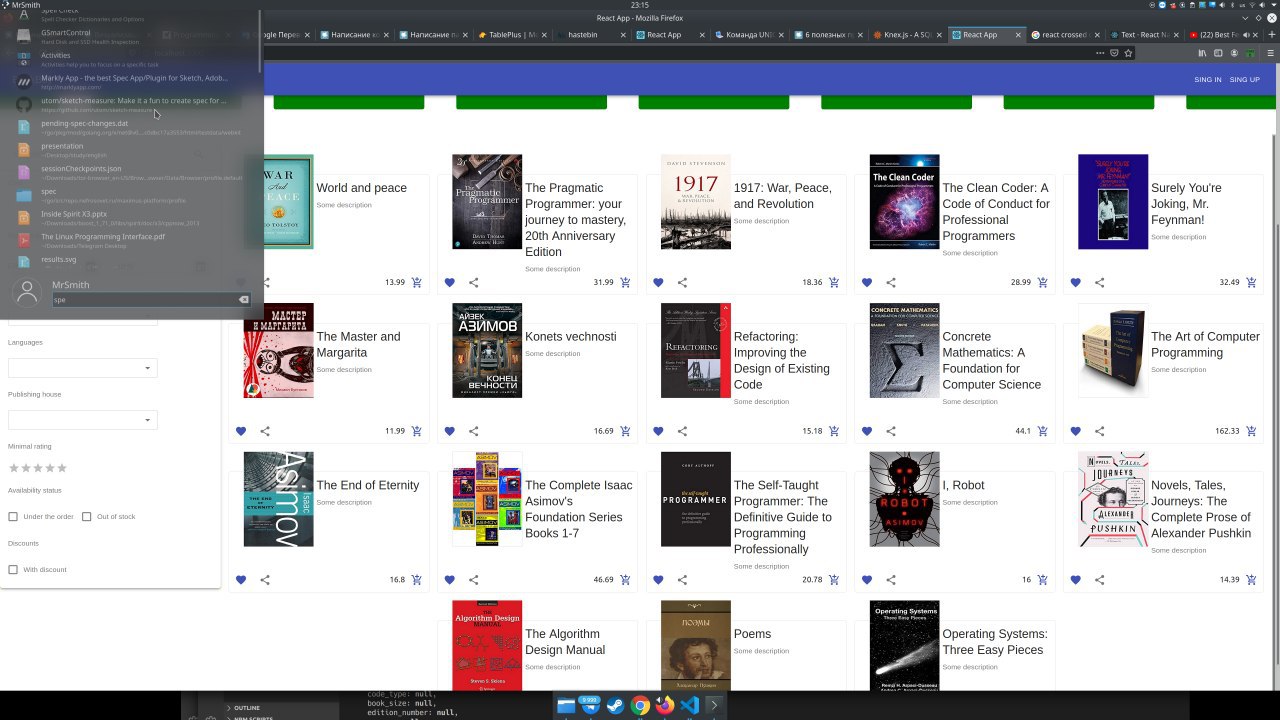Open Markly App launcher result
The width and height of the screenshot is (1280, 720).
pos(132,81)
